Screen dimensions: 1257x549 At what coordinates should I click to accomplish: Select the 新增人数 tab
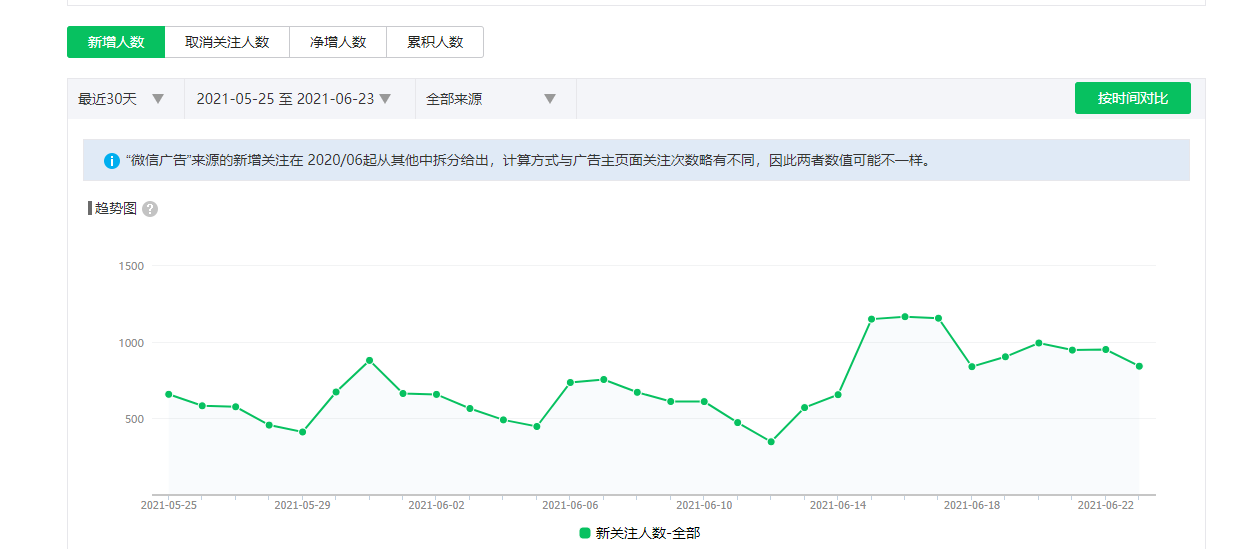(116, 42)
